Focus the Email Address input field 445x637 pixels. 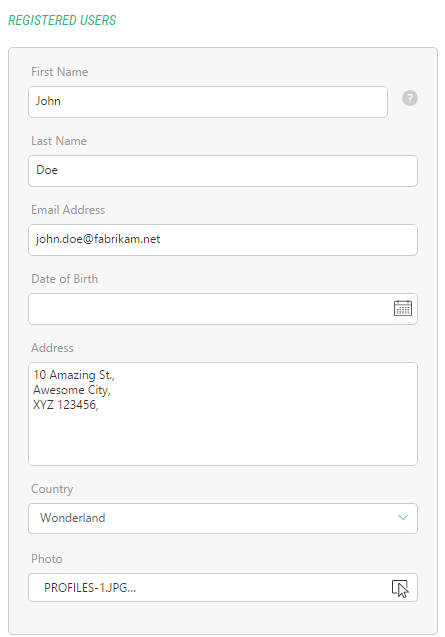pyautogui.click(x=223, y=240)
